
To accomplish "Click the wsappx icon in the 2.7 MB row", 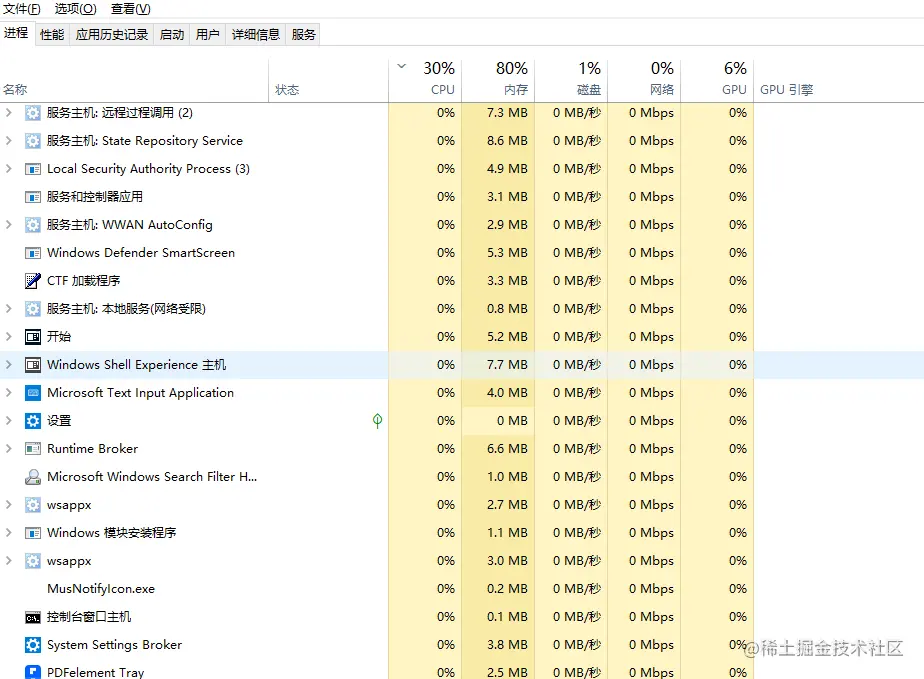I will tap(33, 505).
